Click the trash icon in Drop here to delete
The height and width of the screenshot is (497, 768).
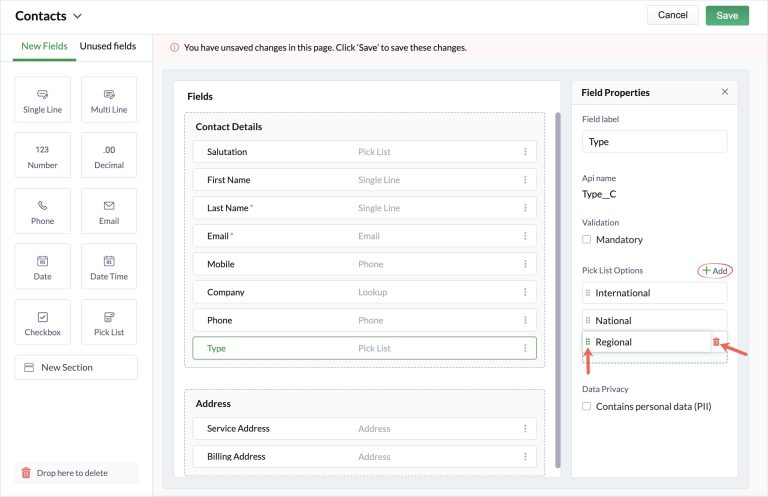coord(26,473)
